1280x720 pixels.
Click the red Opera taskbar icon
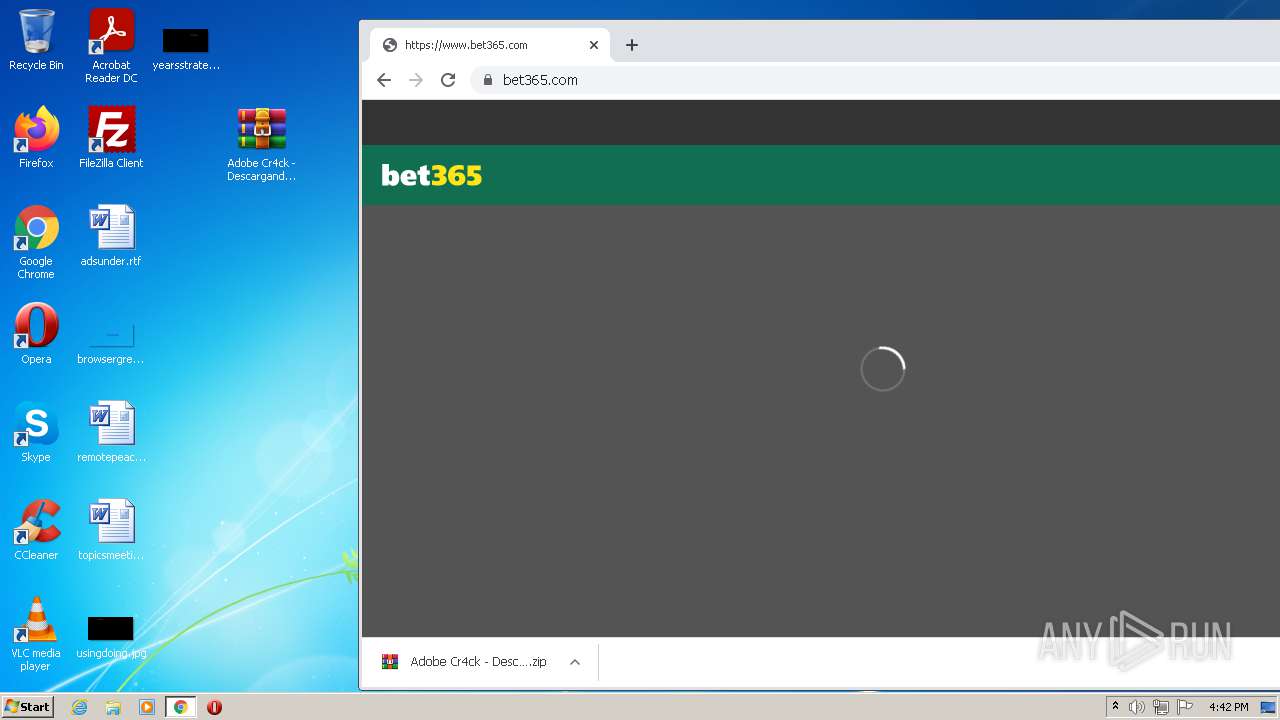(214, 707)
